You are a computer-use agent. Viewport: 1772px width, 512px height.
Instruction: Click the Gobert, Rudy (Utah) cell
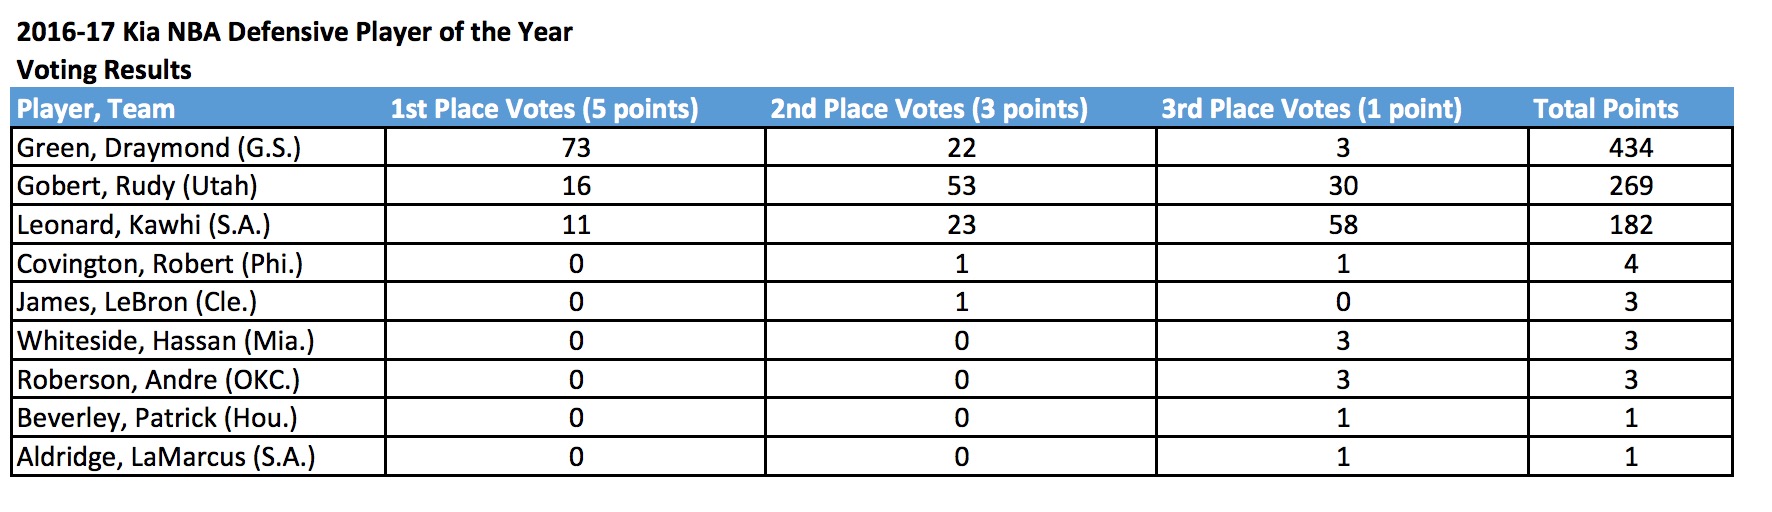tap(137, 186)
